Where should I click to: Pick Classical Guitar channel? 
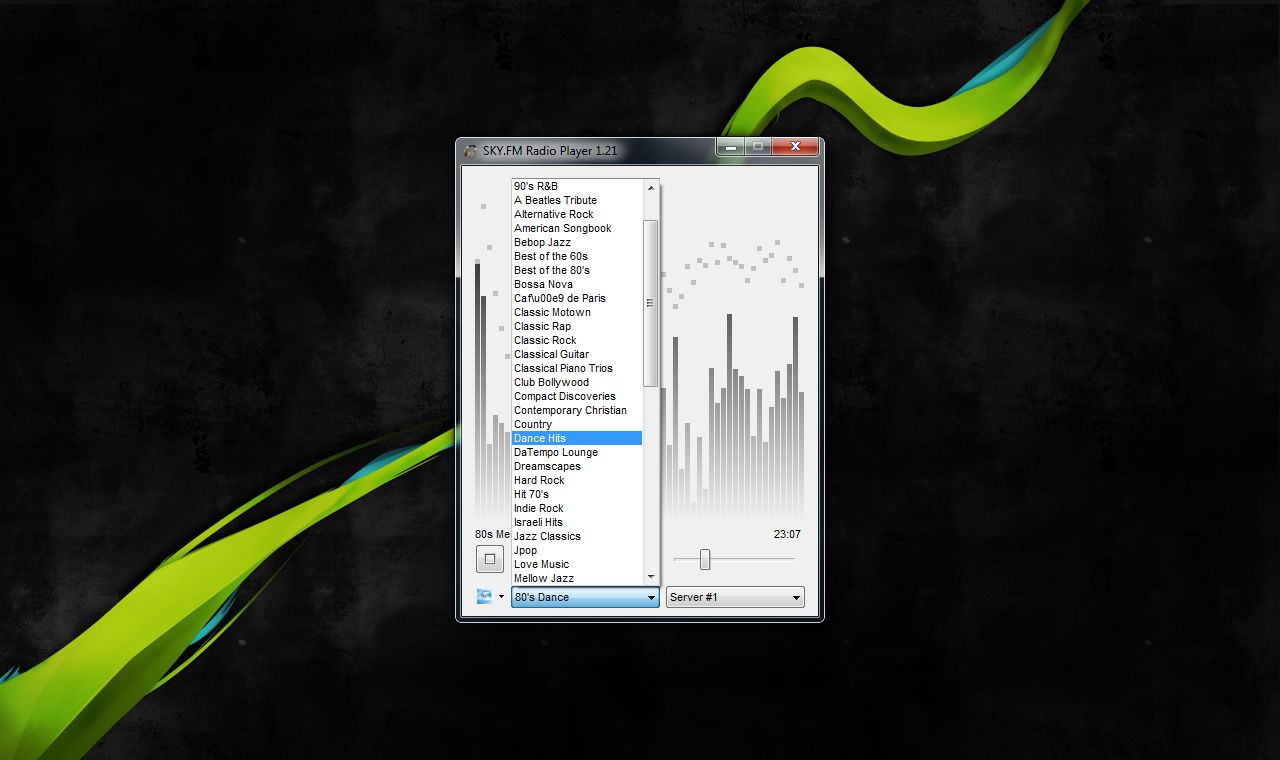point(576,354)
